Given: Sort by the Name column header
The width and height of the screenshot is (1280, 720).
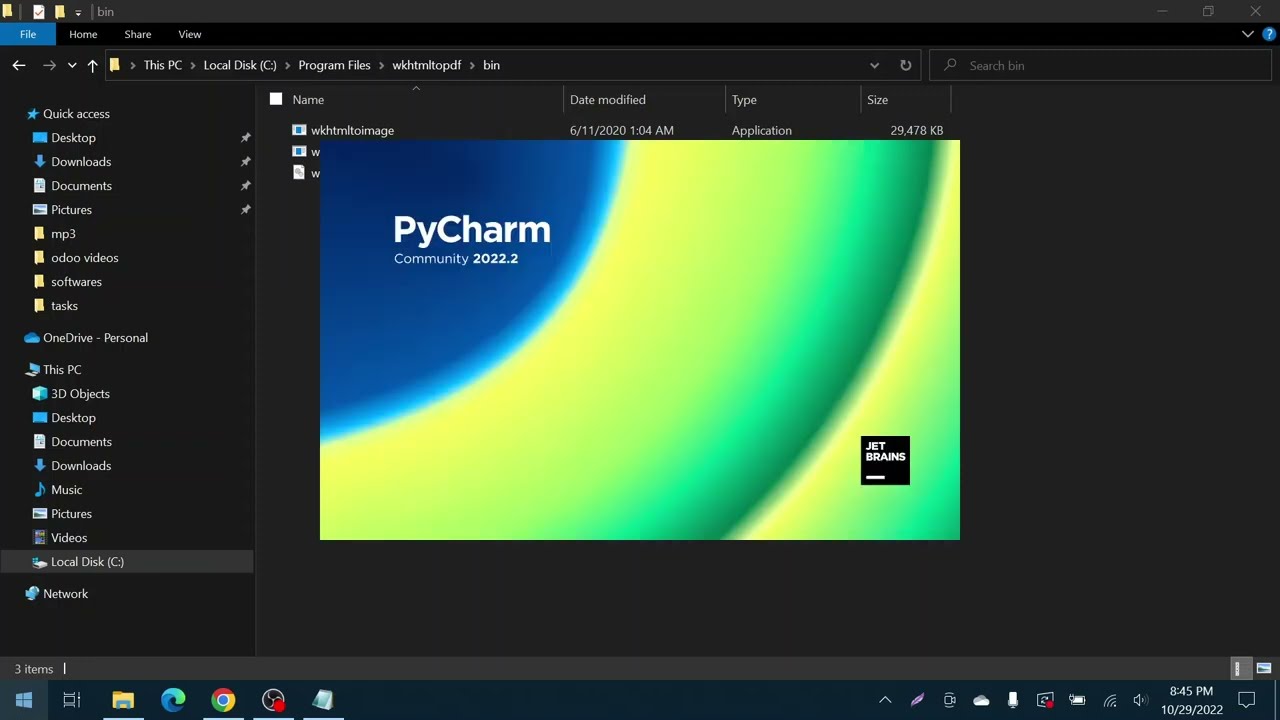Looking at the screenshot, I should point(308,99).
